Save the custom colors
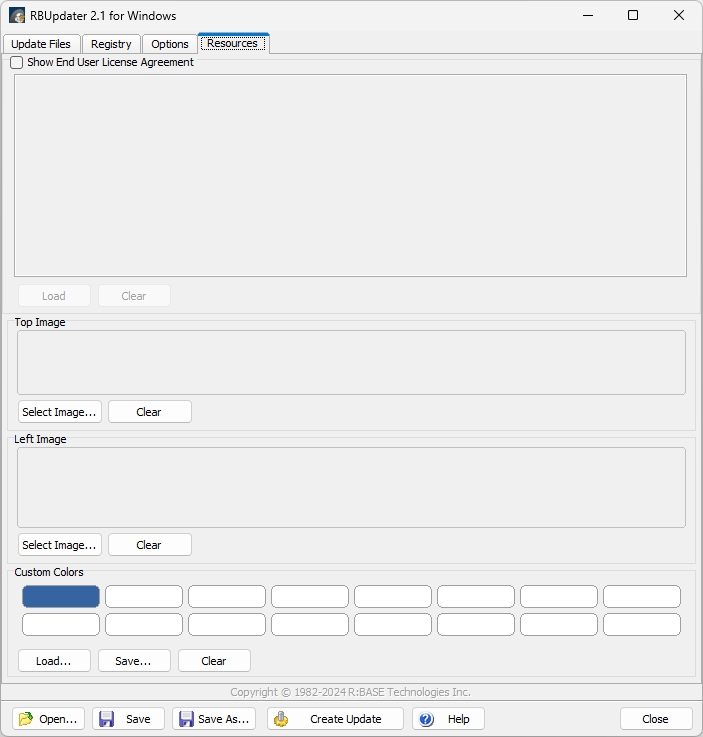 134,661
